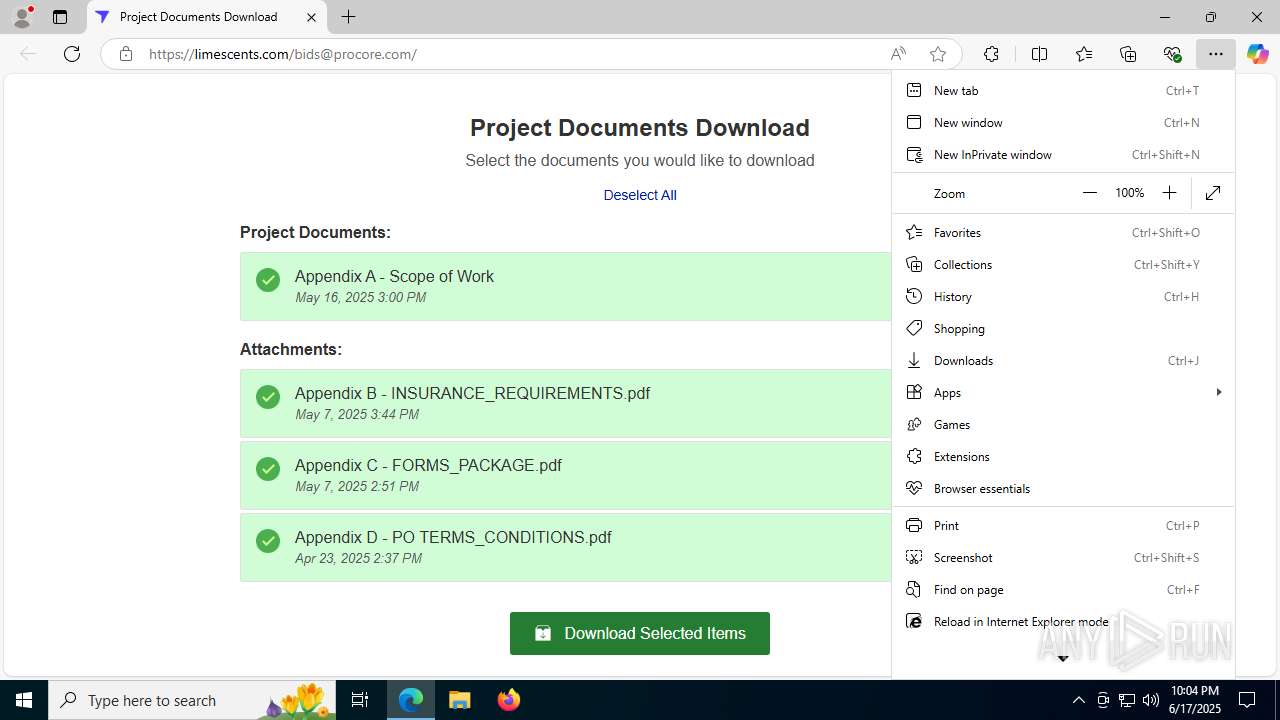
Task: Open network status tray icon
Action: 1127,700
